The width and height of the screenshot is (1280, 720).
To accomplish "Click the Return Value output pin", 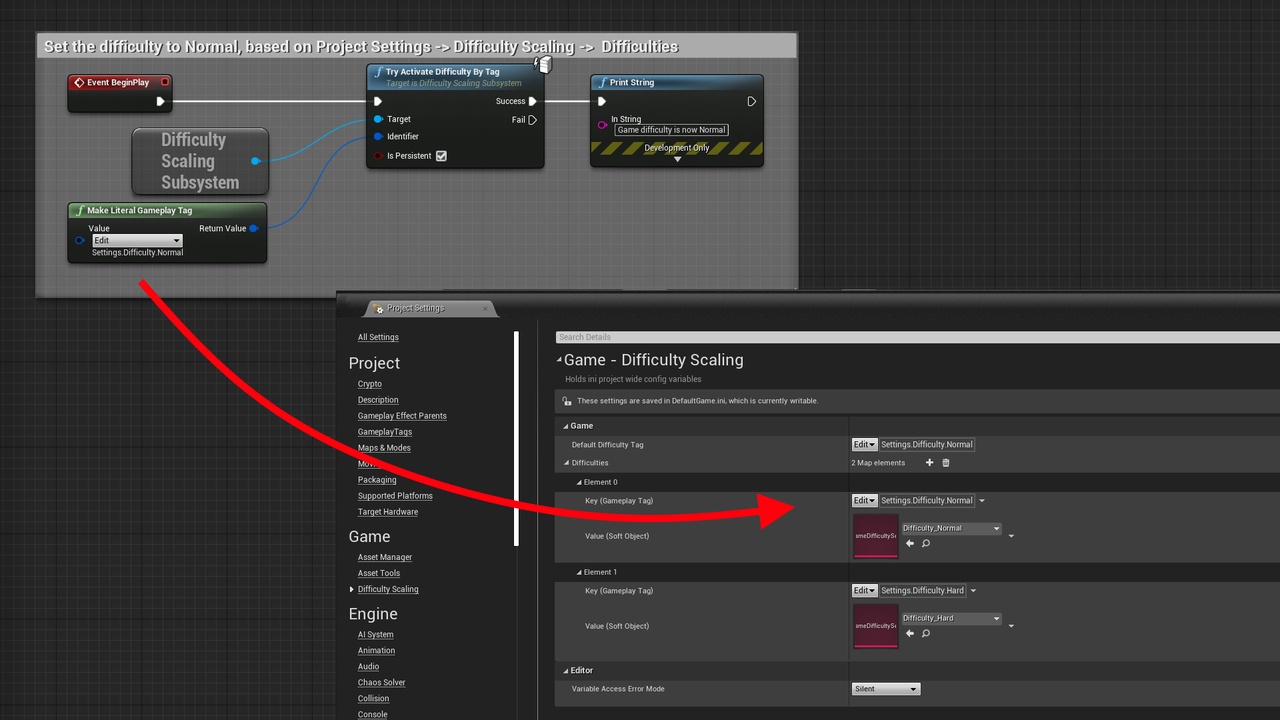I will 254,229.
